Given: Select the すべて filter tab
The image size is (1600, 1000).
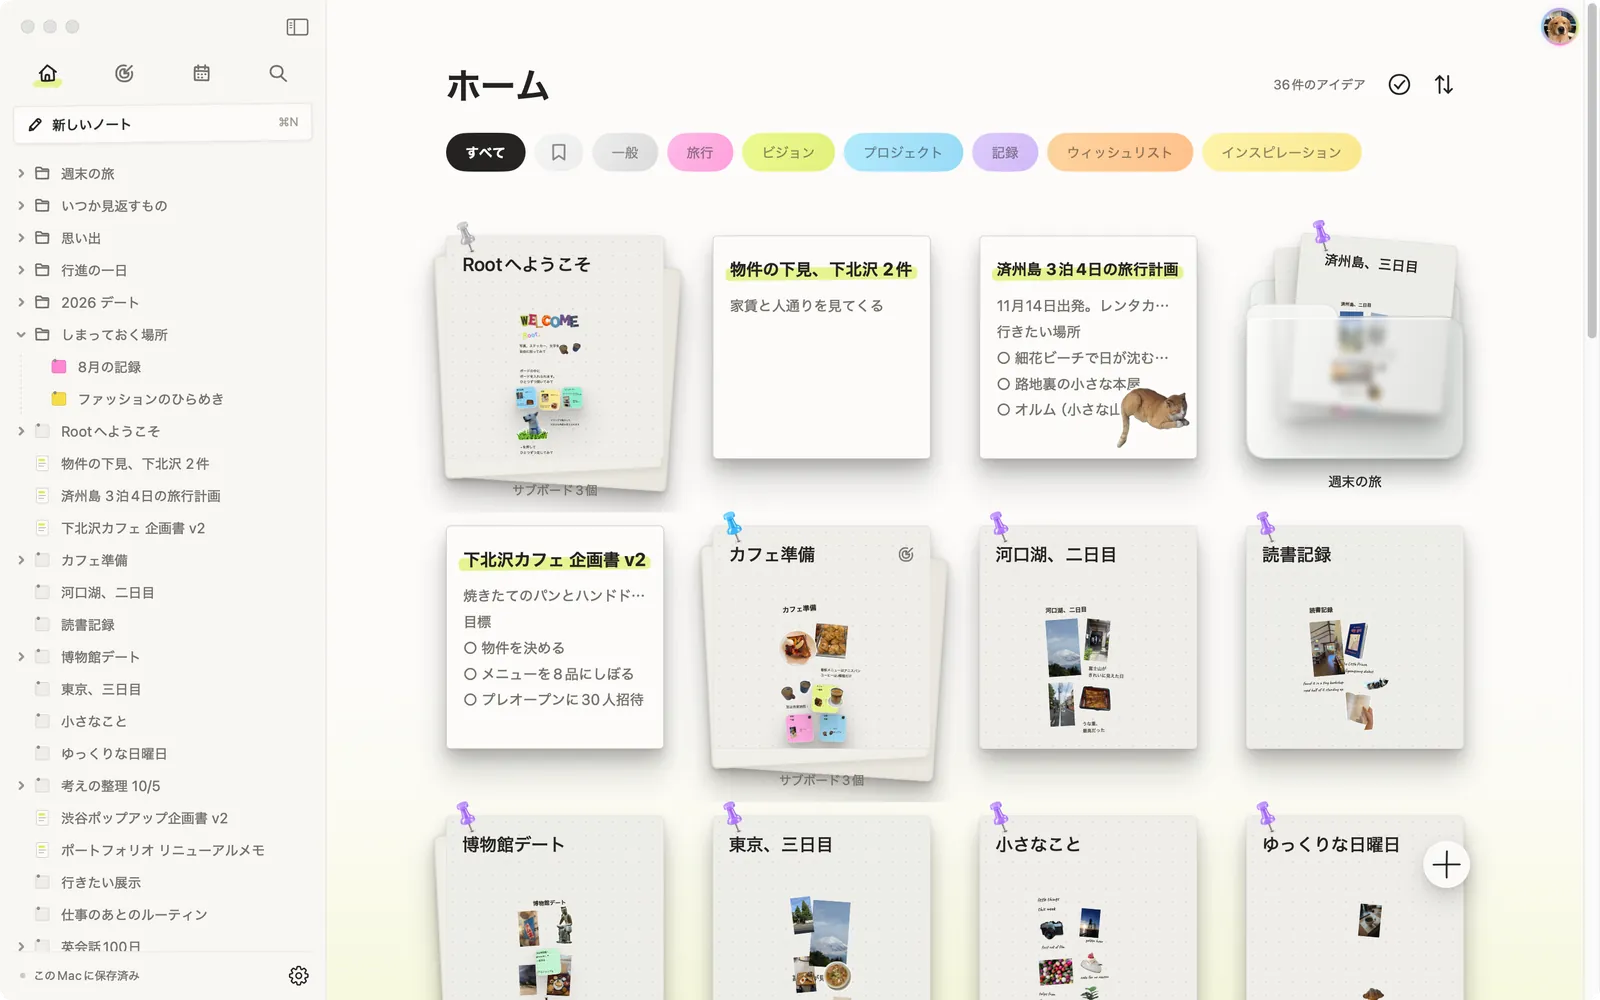Looking at the screenshot, I should (x=485, y=152).
